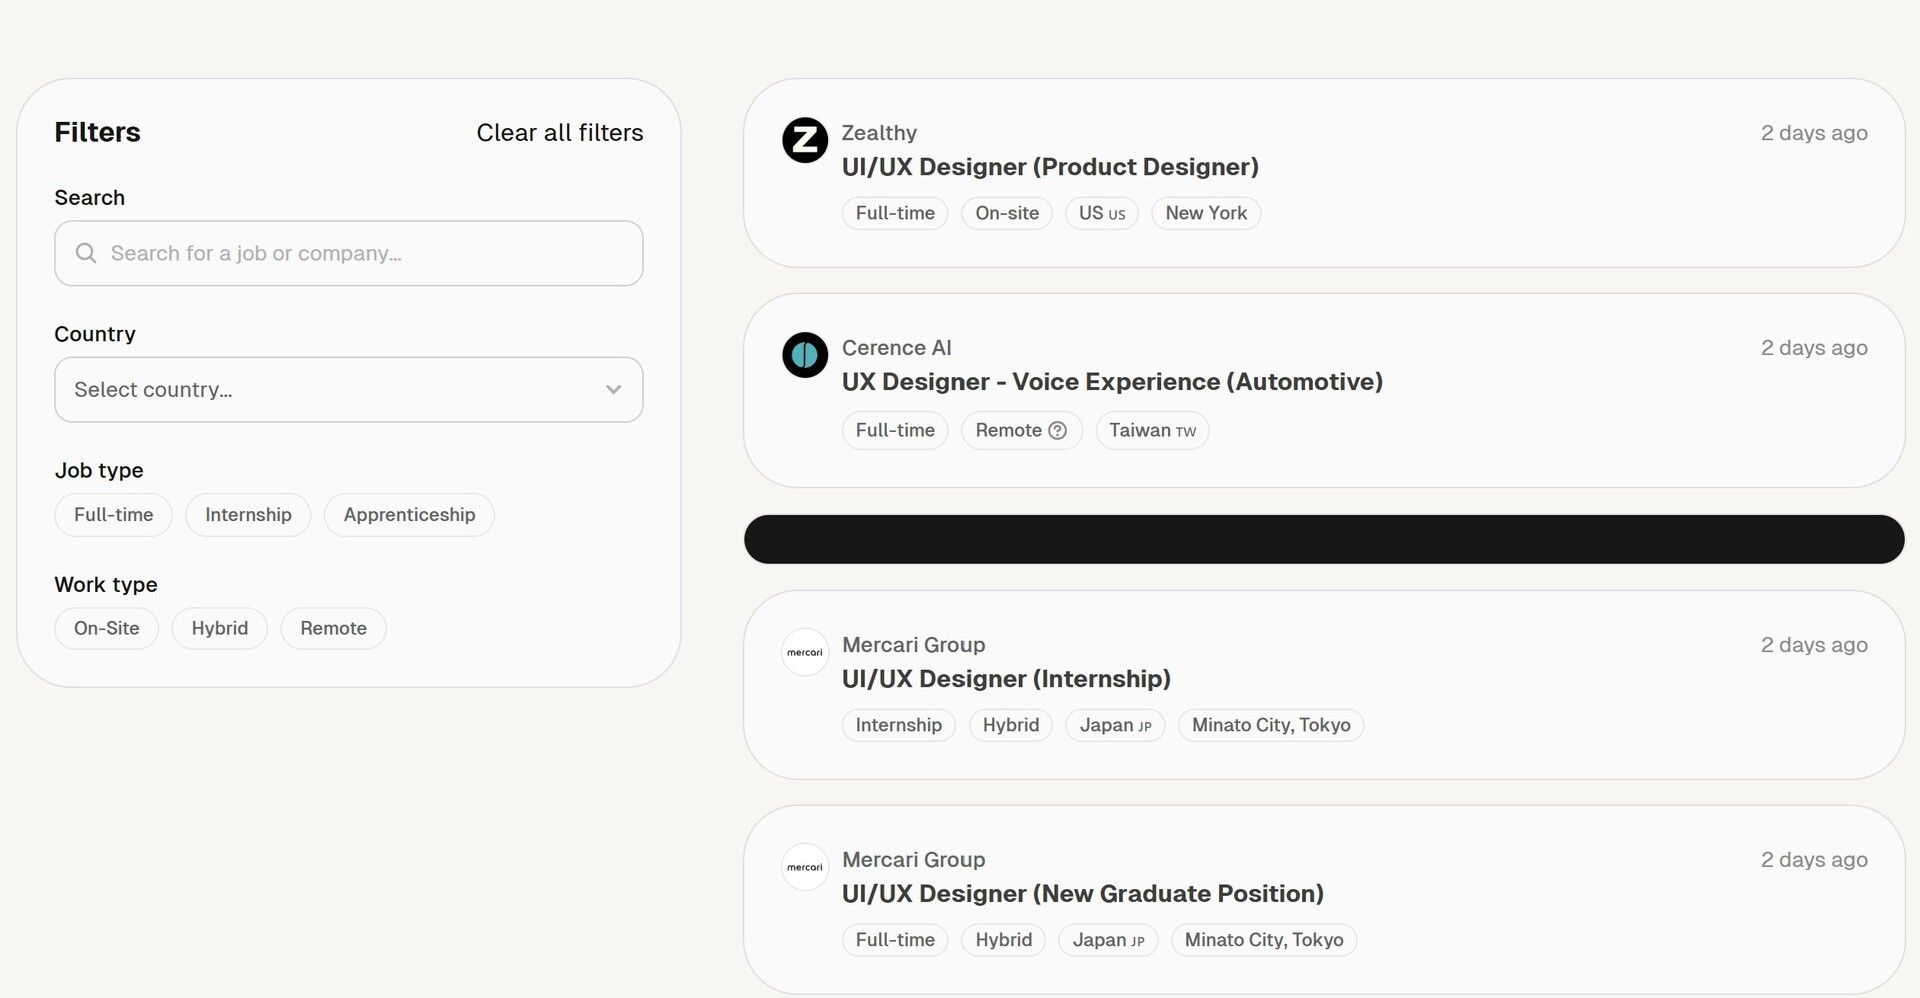Image resolution: width=1920 pixels, height=998 pixels.
Task: Click the Cerence AI logo icon
Action: pos(804,355)
